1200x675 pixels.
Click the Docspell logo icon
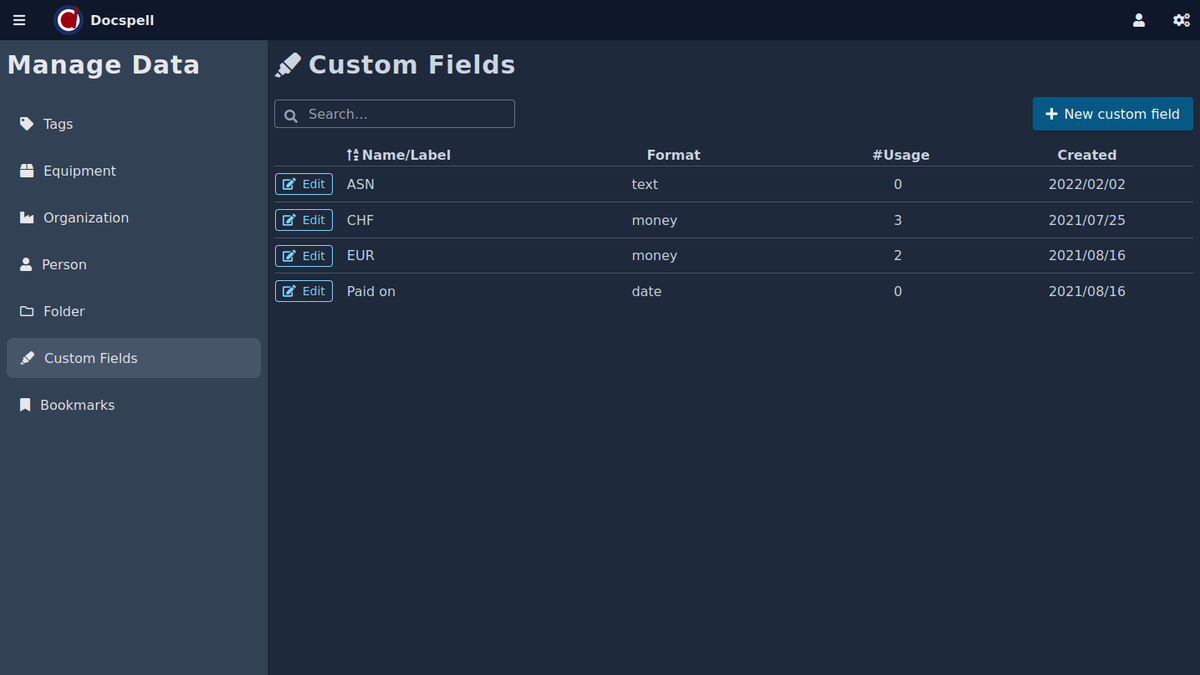tap(68, 20)
